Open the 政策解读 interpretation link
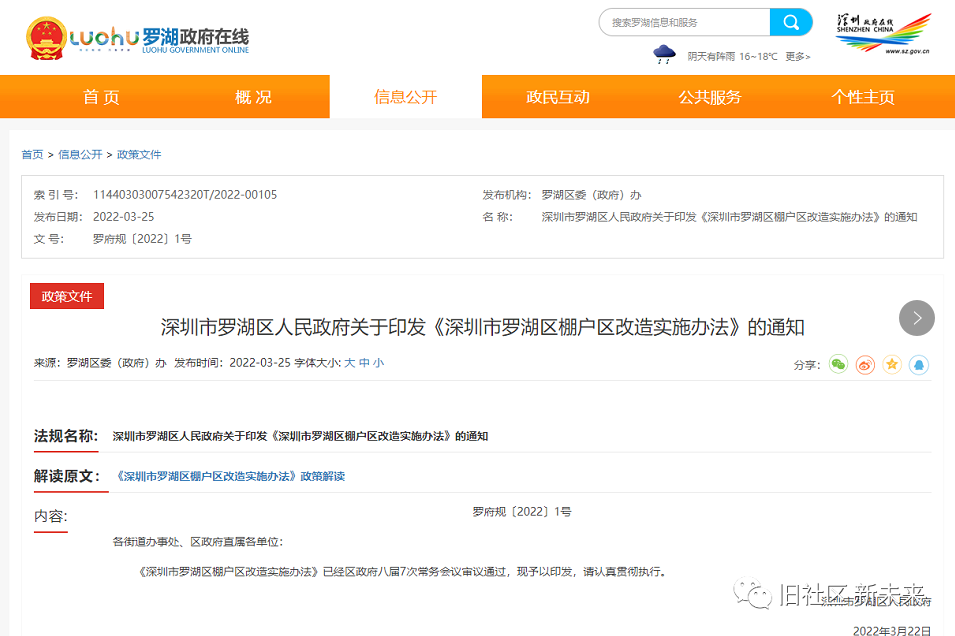The height and width of the screenshot is (636, 955). 230,476
